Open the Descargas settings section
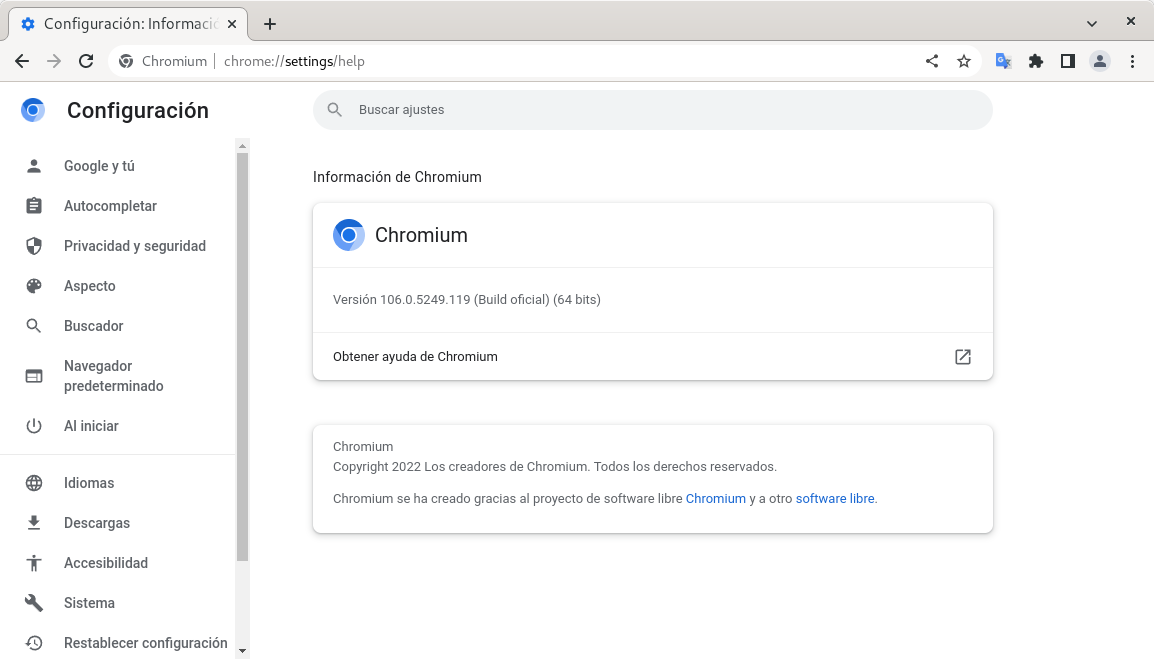Screen dimensions: 1154x659 click(97, 523)
